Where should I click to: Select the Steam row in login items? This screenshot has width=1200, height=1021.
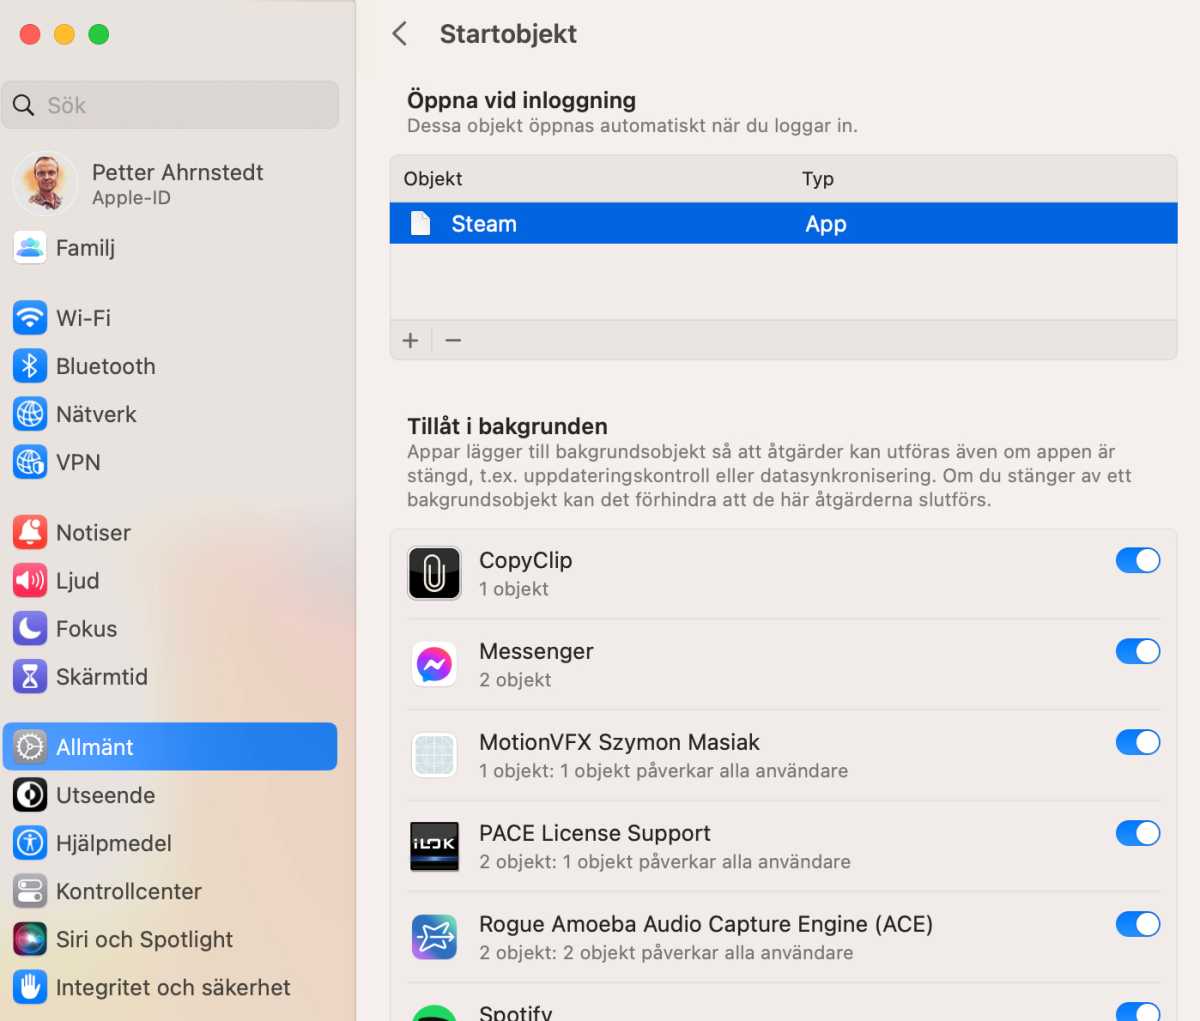coord(783,223)
